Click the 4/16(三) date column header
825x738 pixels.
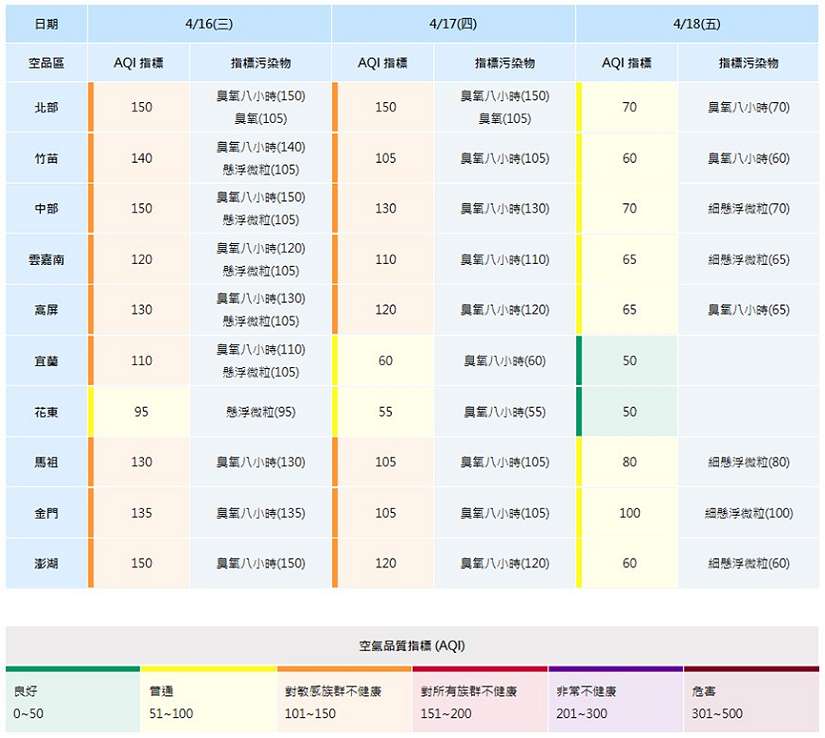[x=209, y=23]
